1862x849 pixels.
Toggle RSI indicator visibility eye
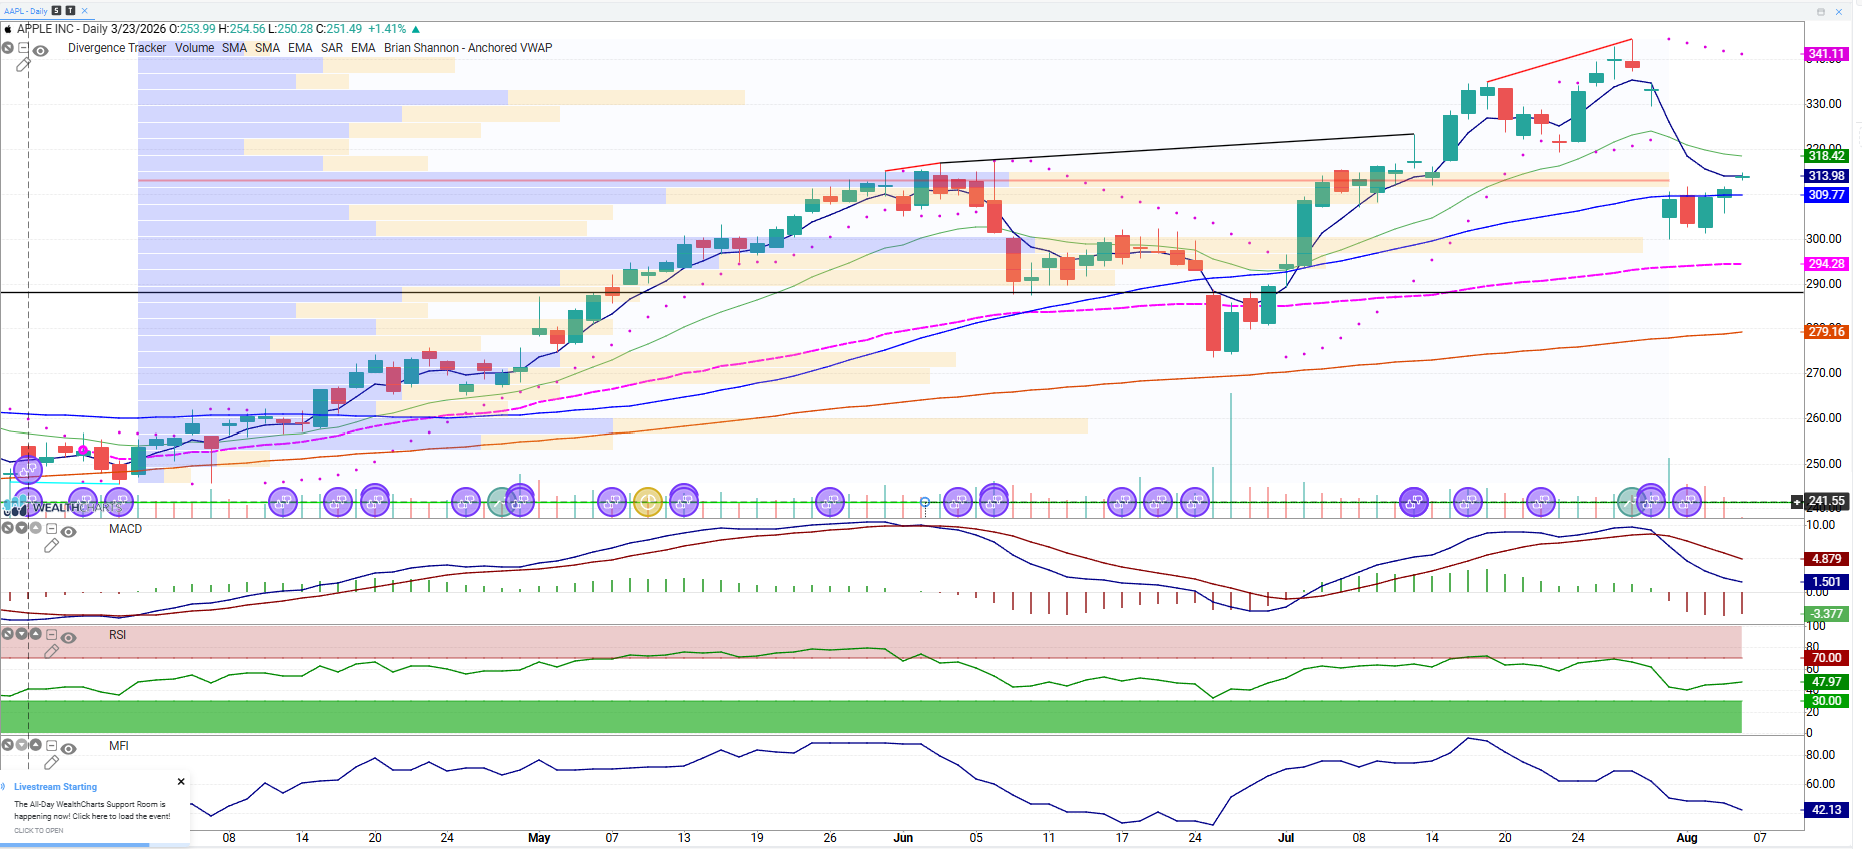[68, 637]
